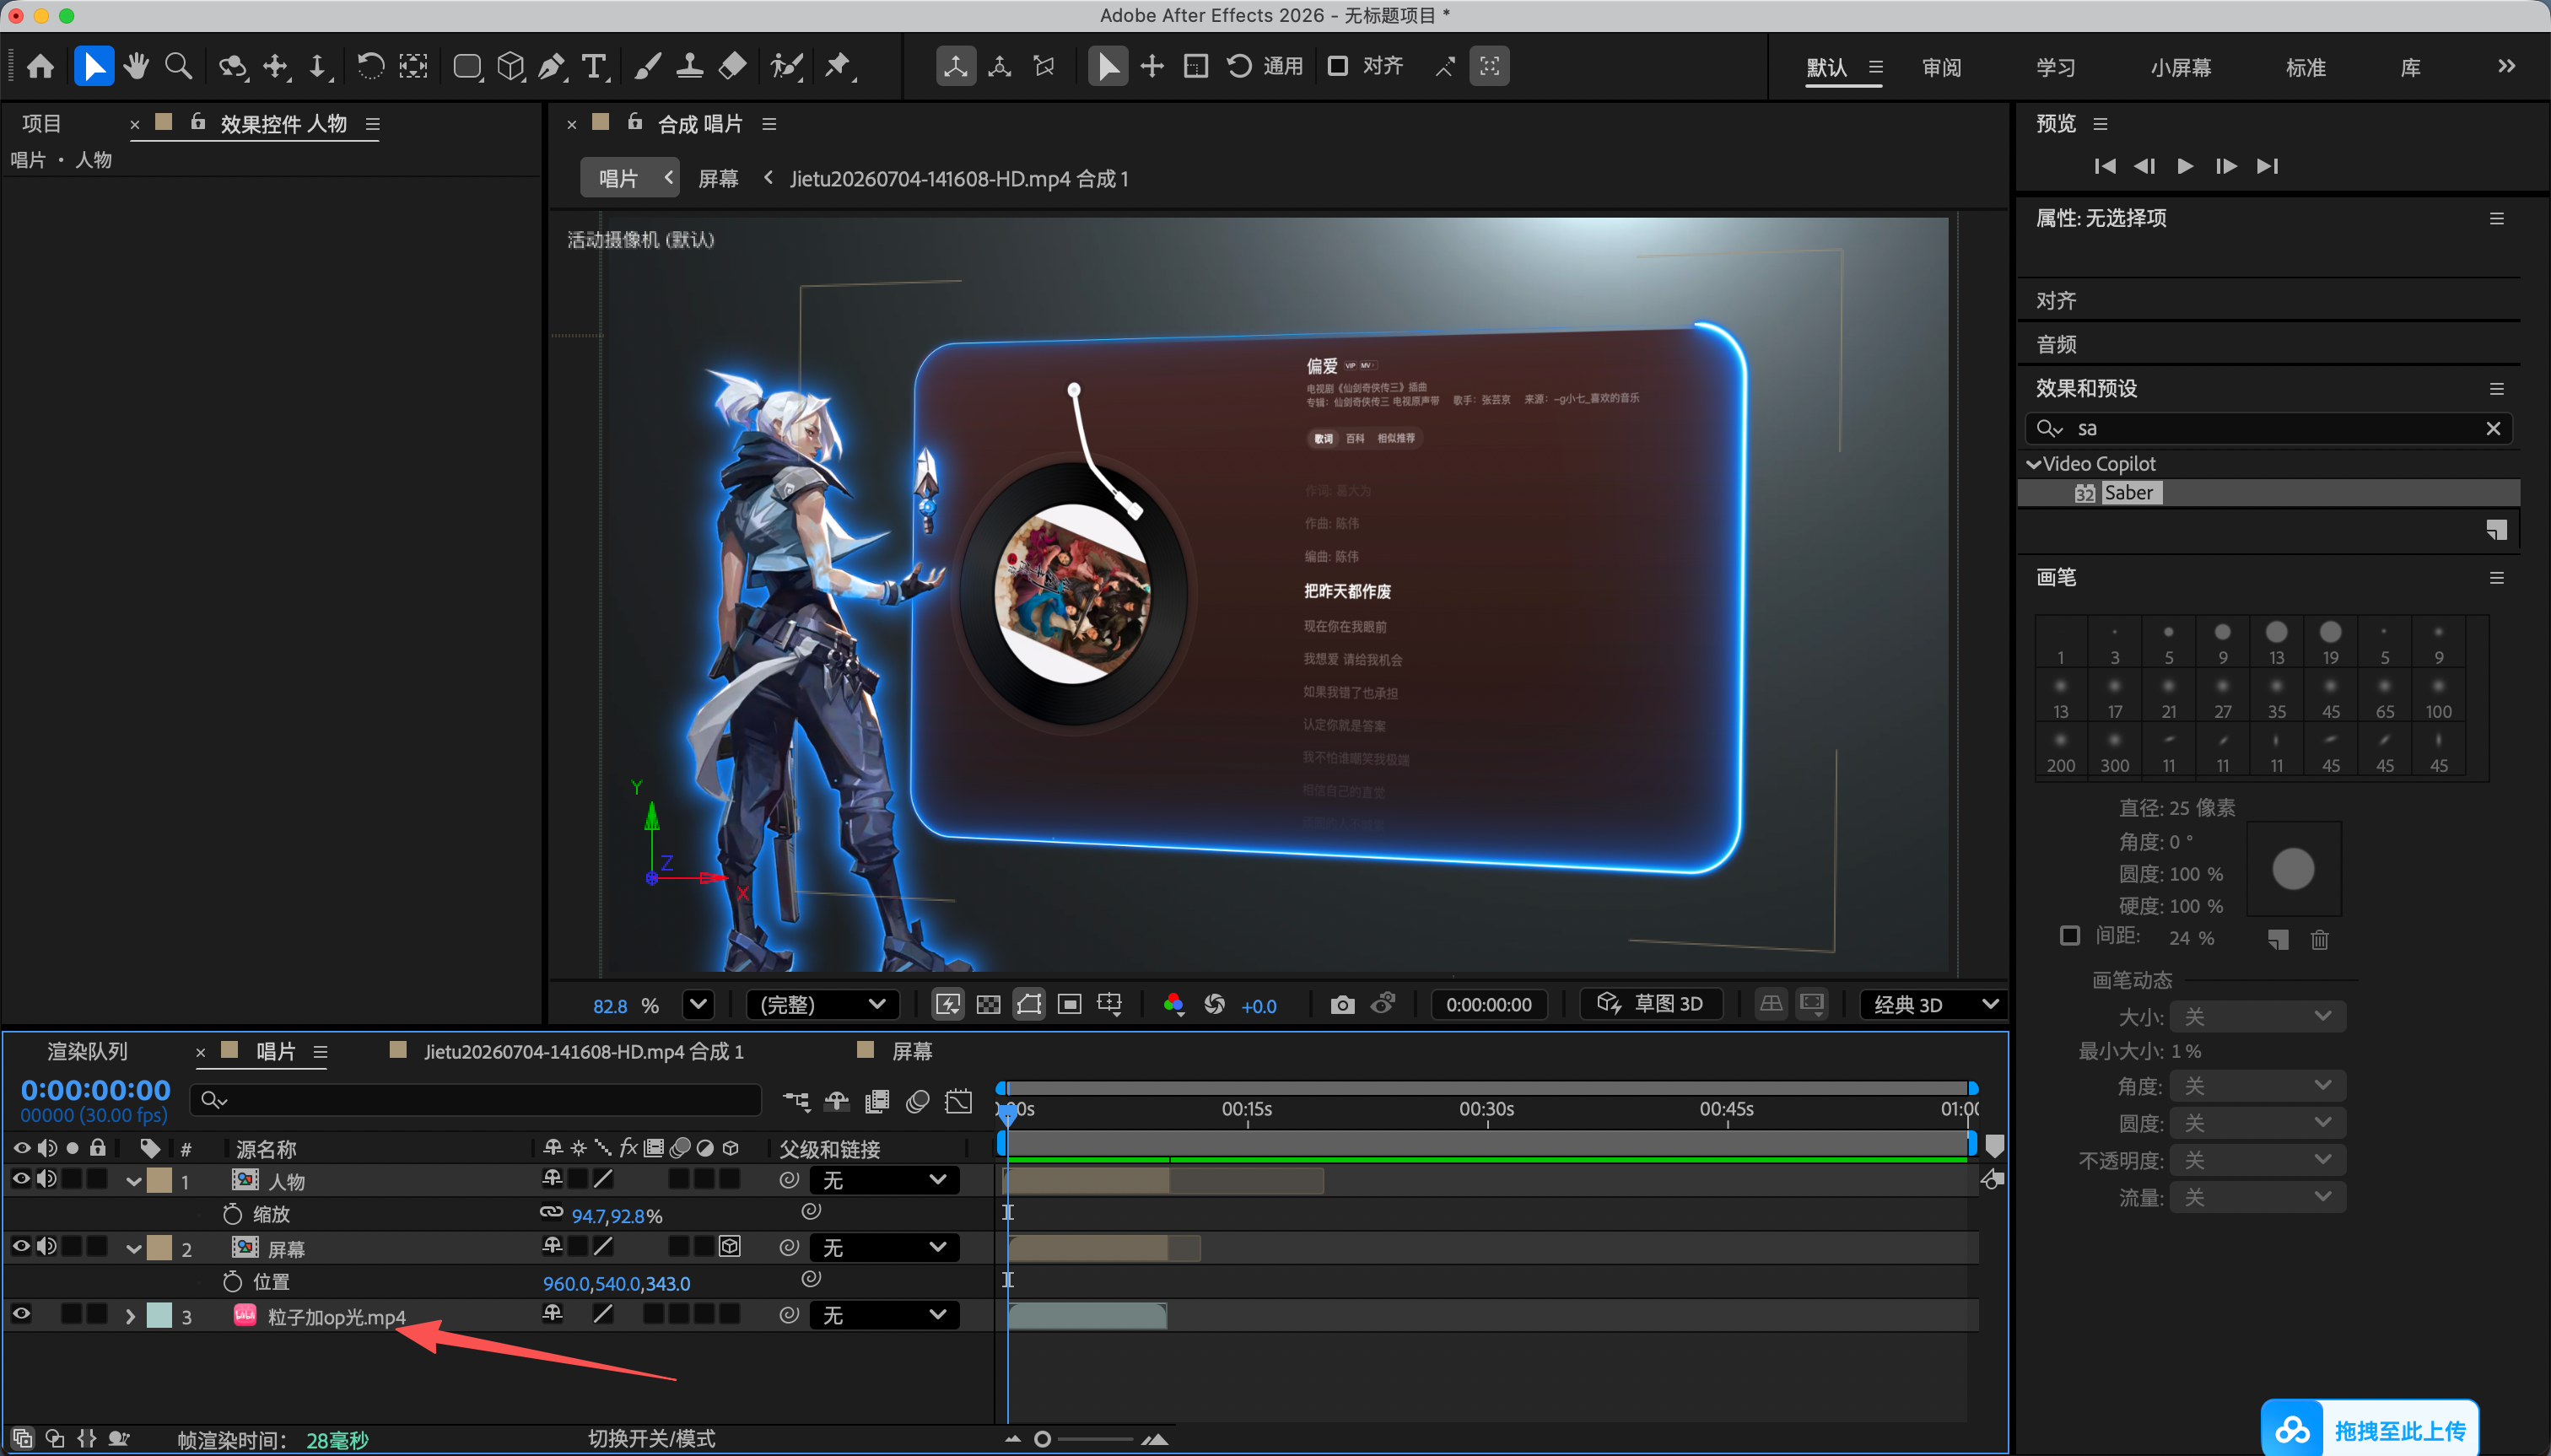Select the Pen tool in toolbar
Screen dimensions: 2551x1456
(x=552, y=67)
